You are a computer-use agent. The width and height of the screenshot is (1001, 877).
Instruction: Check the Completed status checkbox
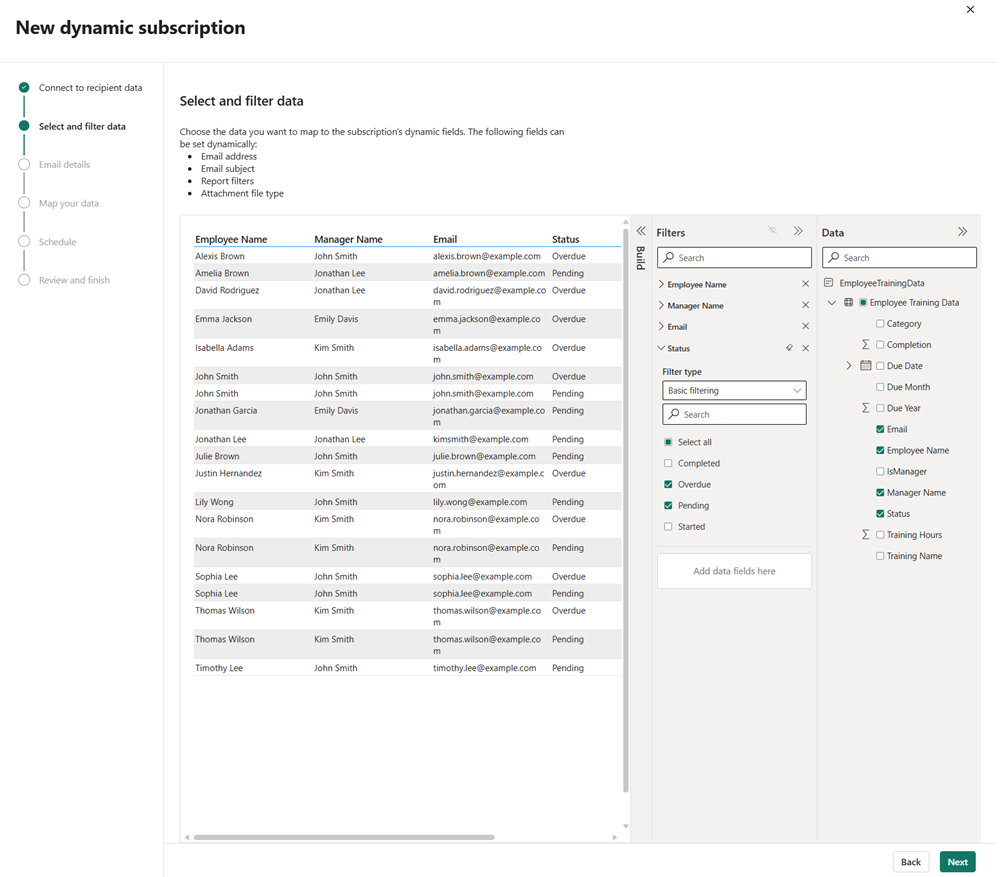668,463
